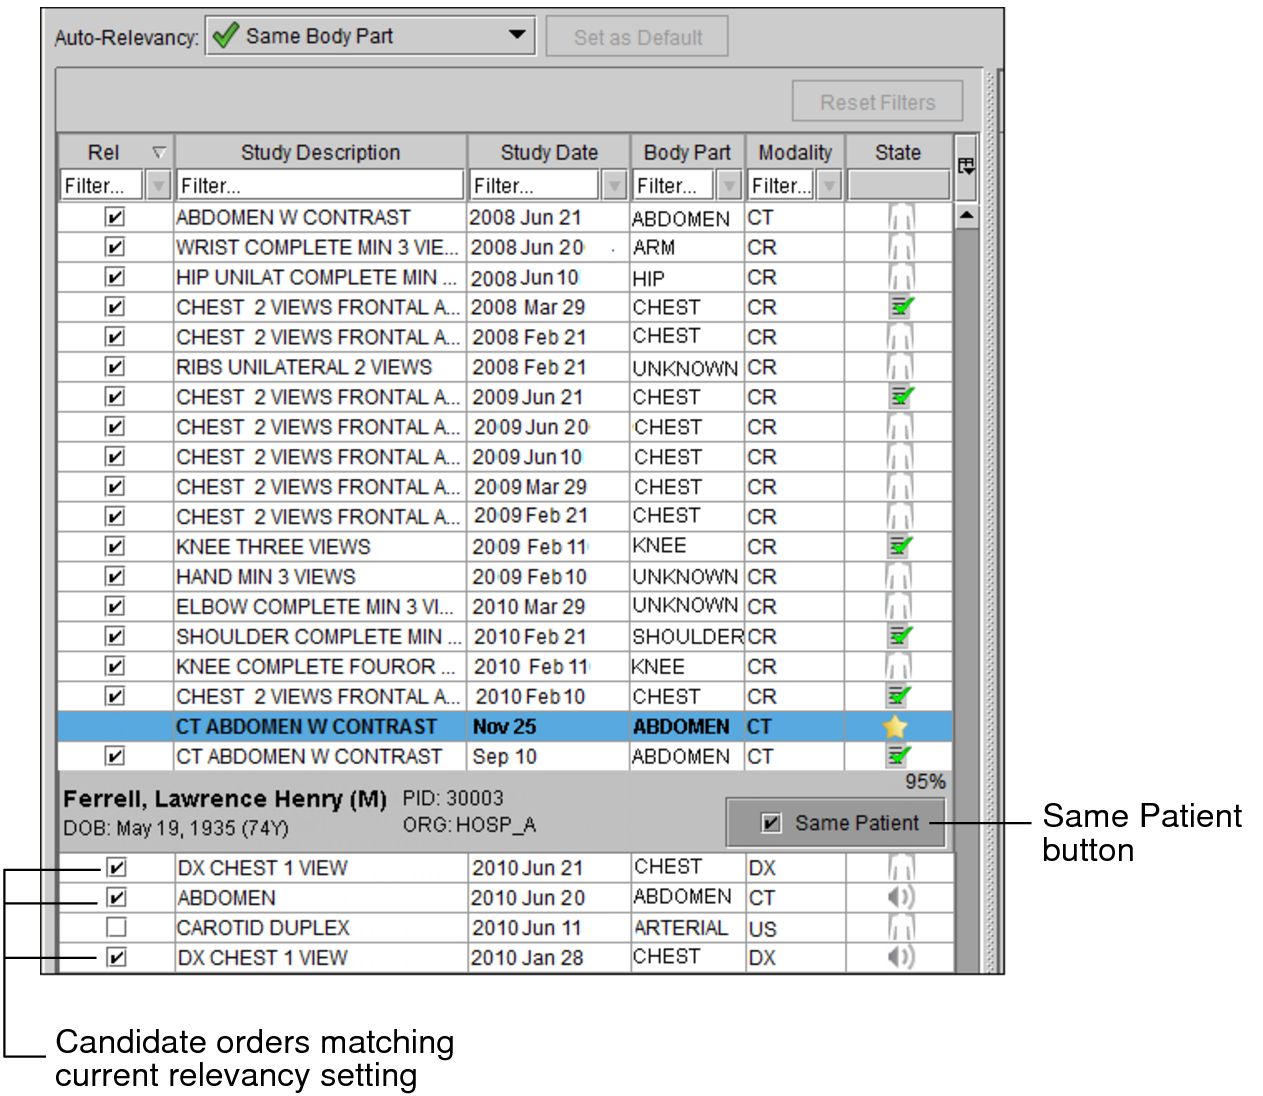Sort by the Modality column header

pyautogui.click(x=795, y=152)
